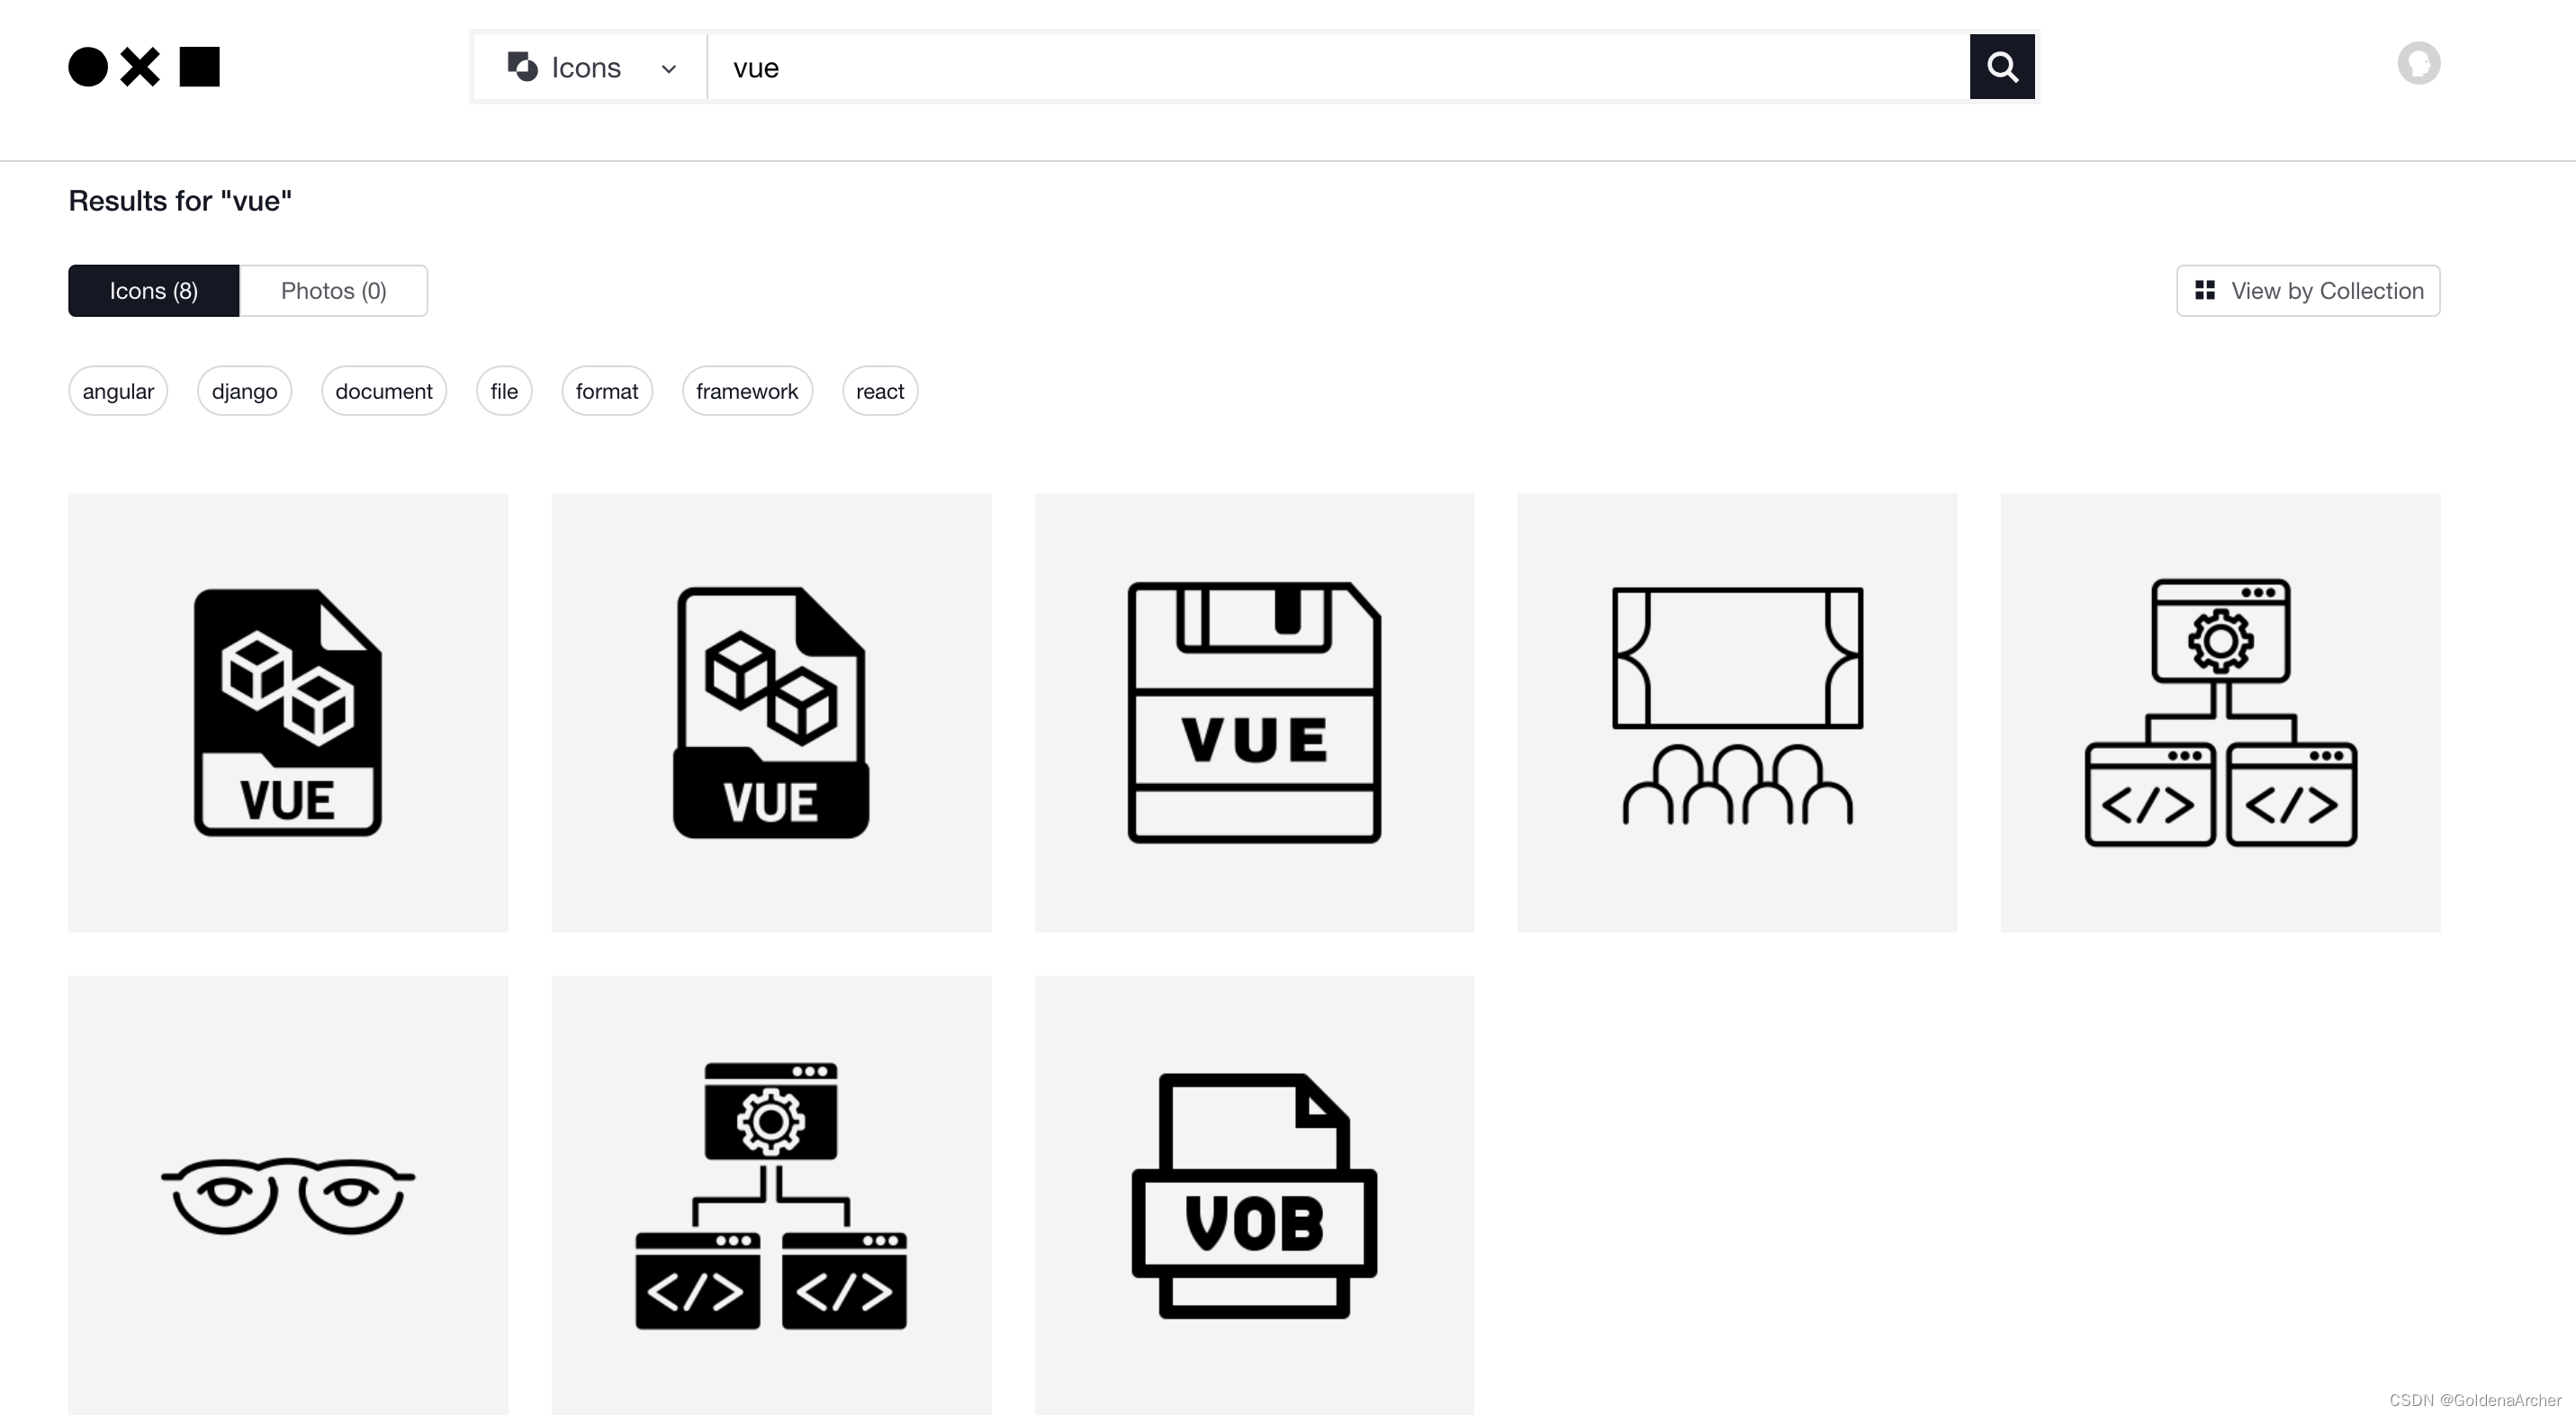
Task: Click the VOB file format icon
Action: pyautogui.click(x=1254, y=1195)
